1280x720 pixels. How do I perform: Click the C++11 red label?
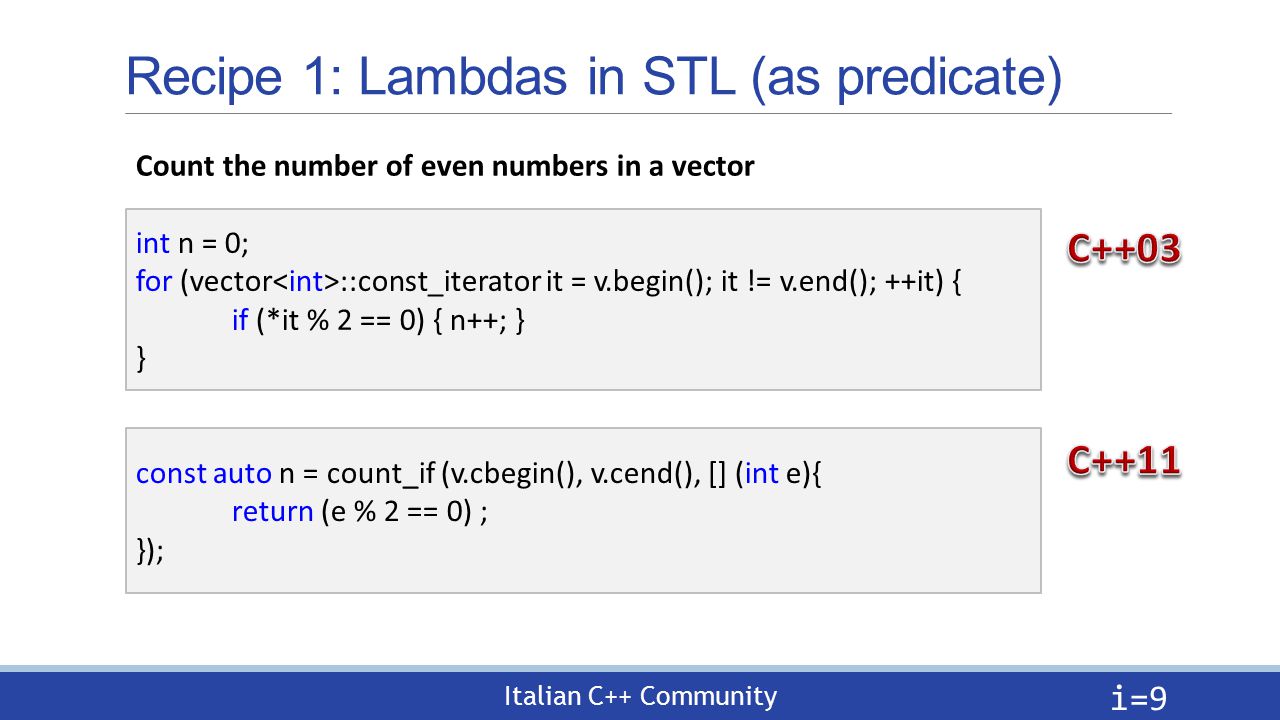(1124, 460)
